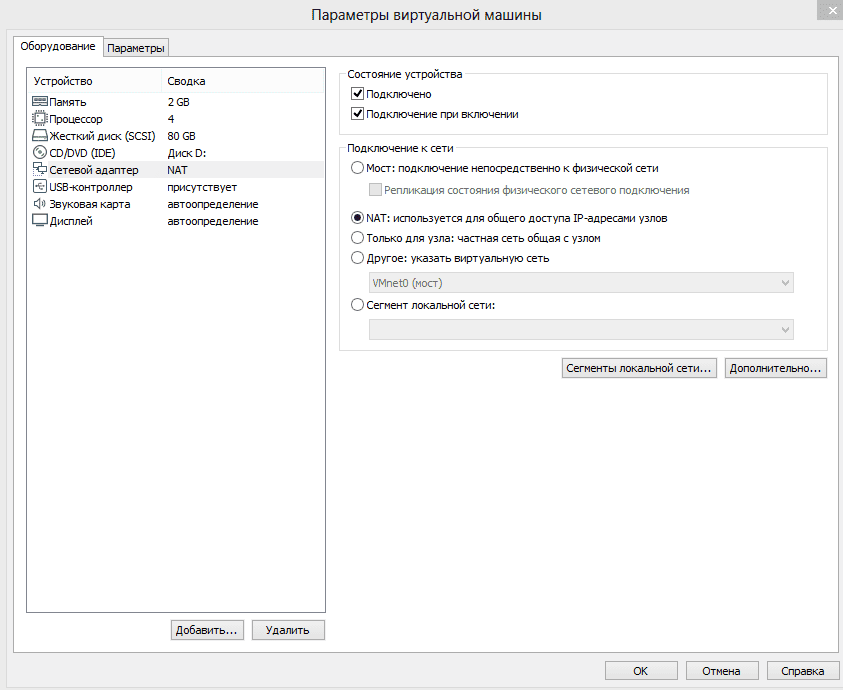This screenshot has height=690, width=843.
Task: Open the Оборудование tab
Action: 58,47
